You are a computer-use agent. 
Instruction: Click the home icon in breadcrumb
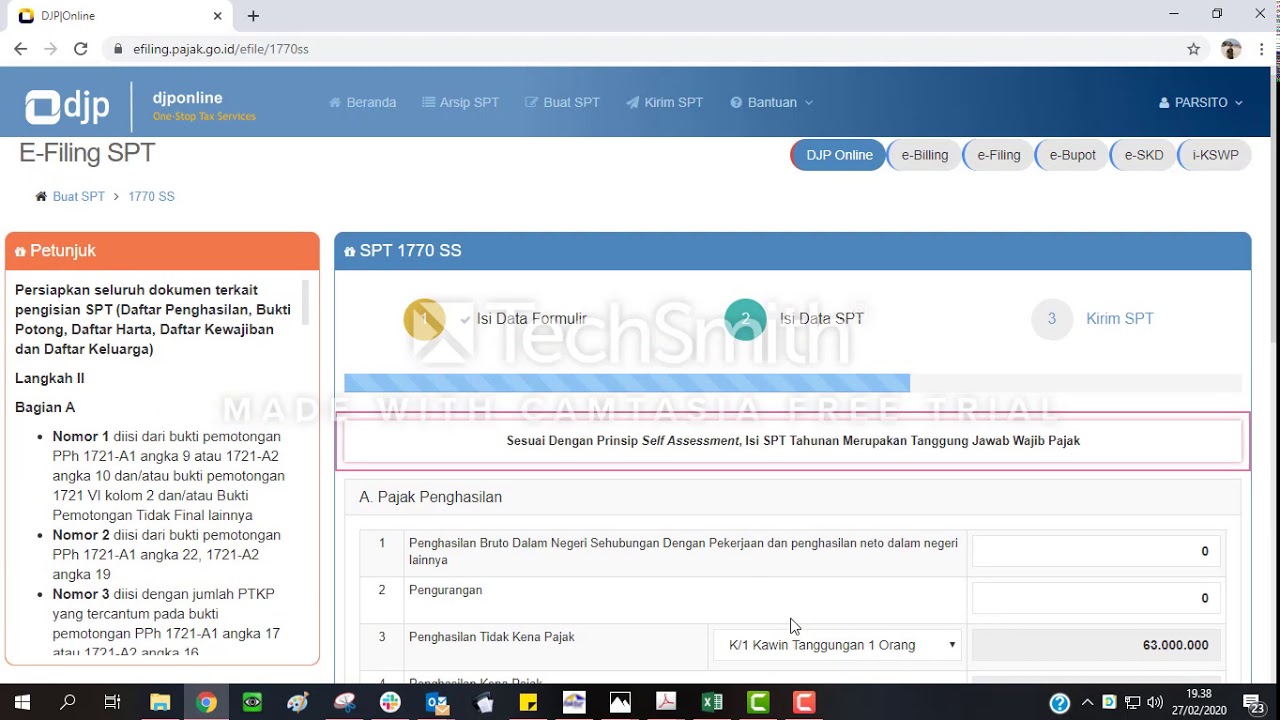[41, 197]
